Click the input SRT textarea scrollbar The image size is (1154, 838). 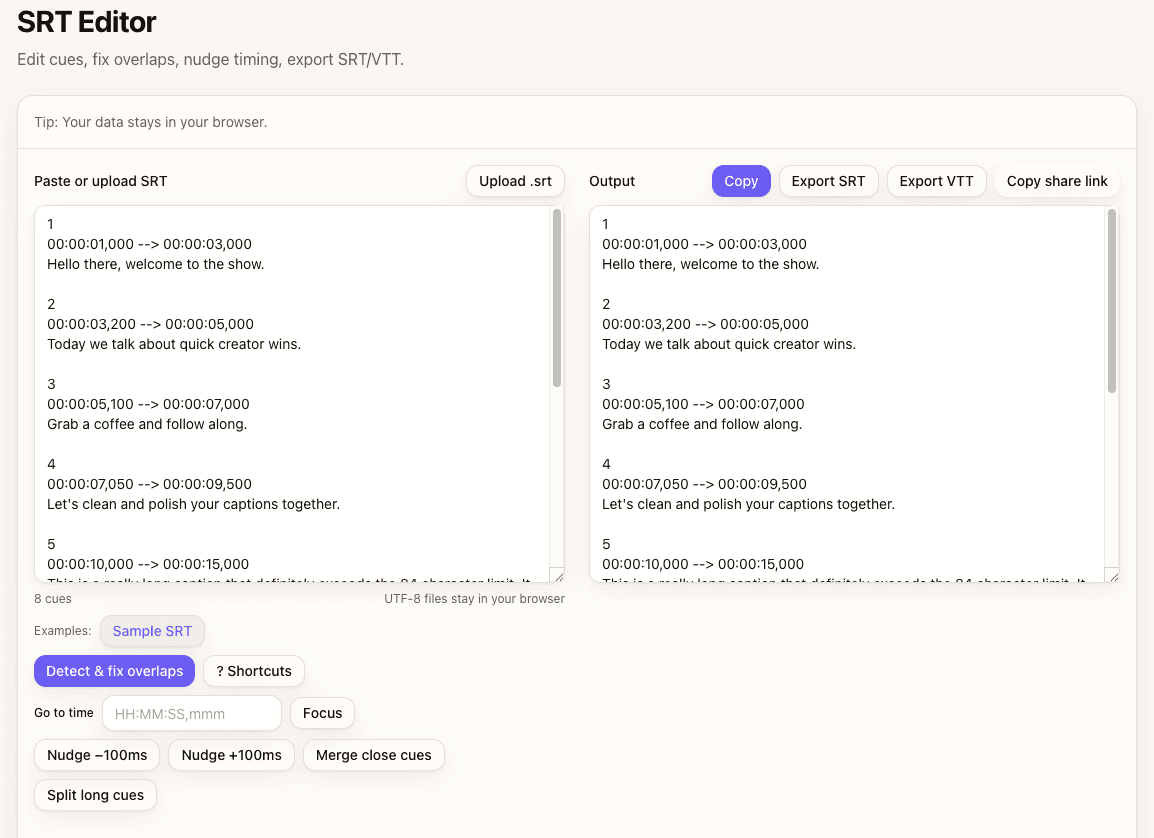557,300
